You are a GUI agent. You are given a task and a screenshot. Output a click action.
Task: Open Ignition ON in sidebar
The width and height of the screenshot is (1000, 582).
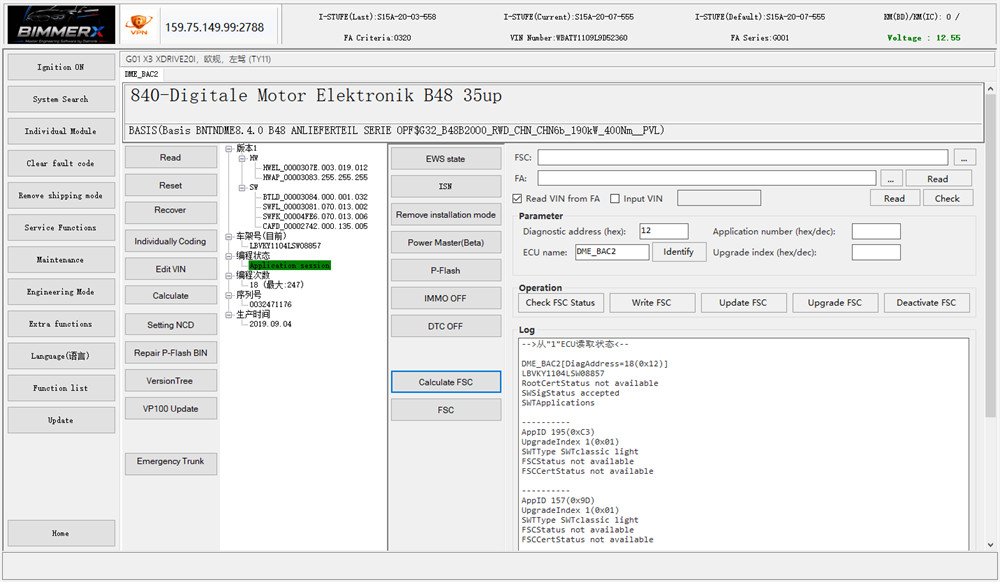click(61, 67)
